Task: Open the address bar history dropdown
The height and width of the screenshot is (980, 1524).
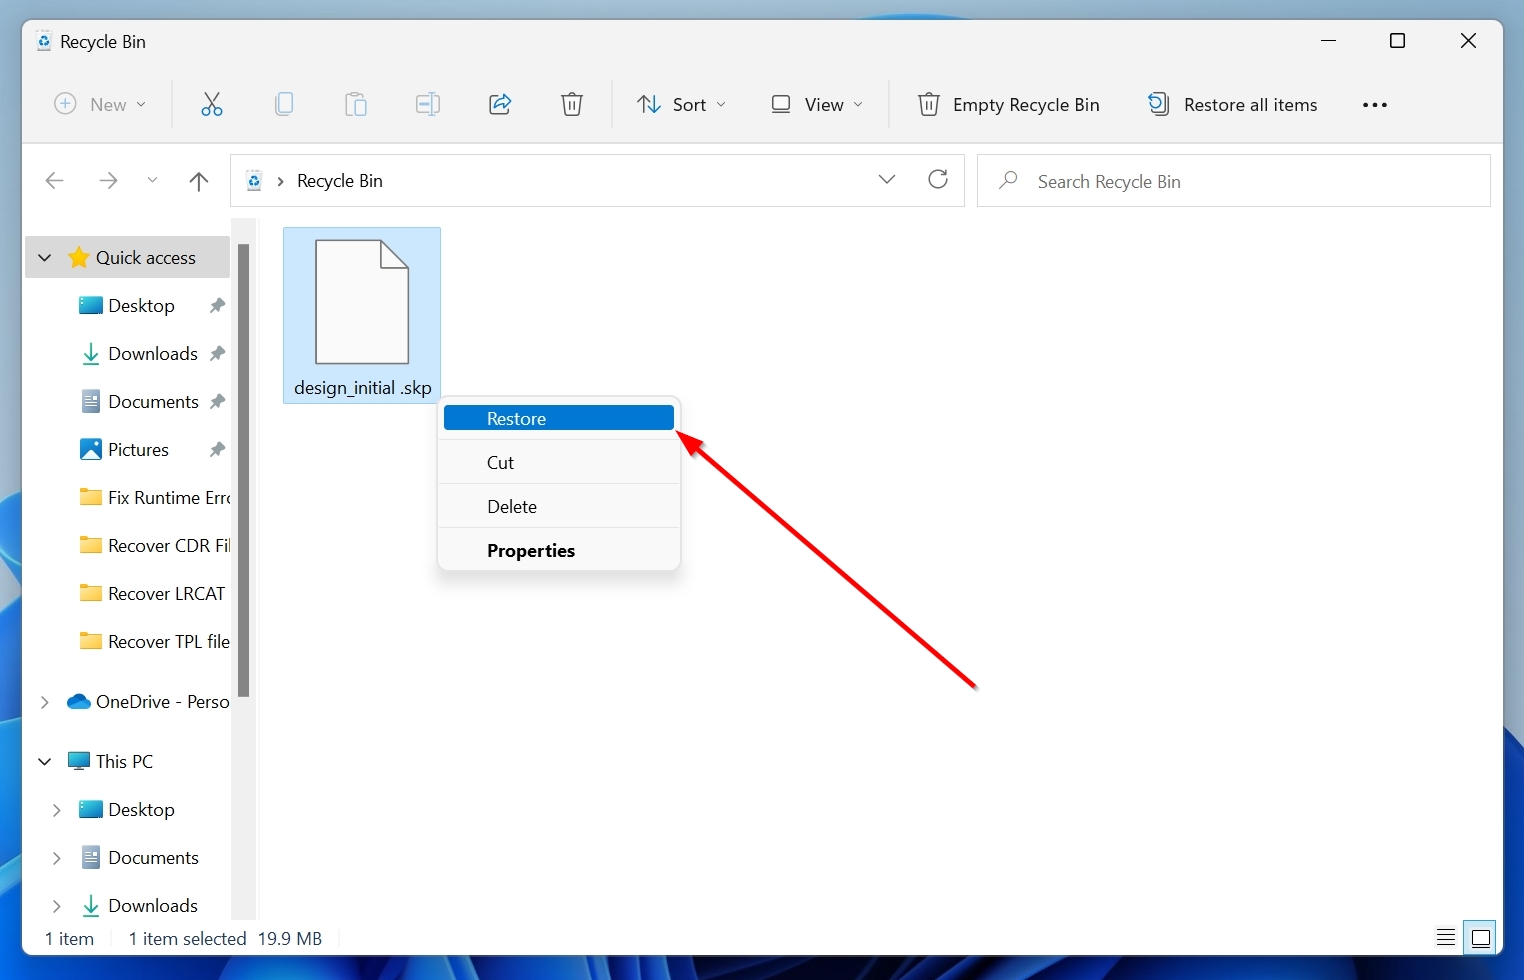Action: coord(886,179)
